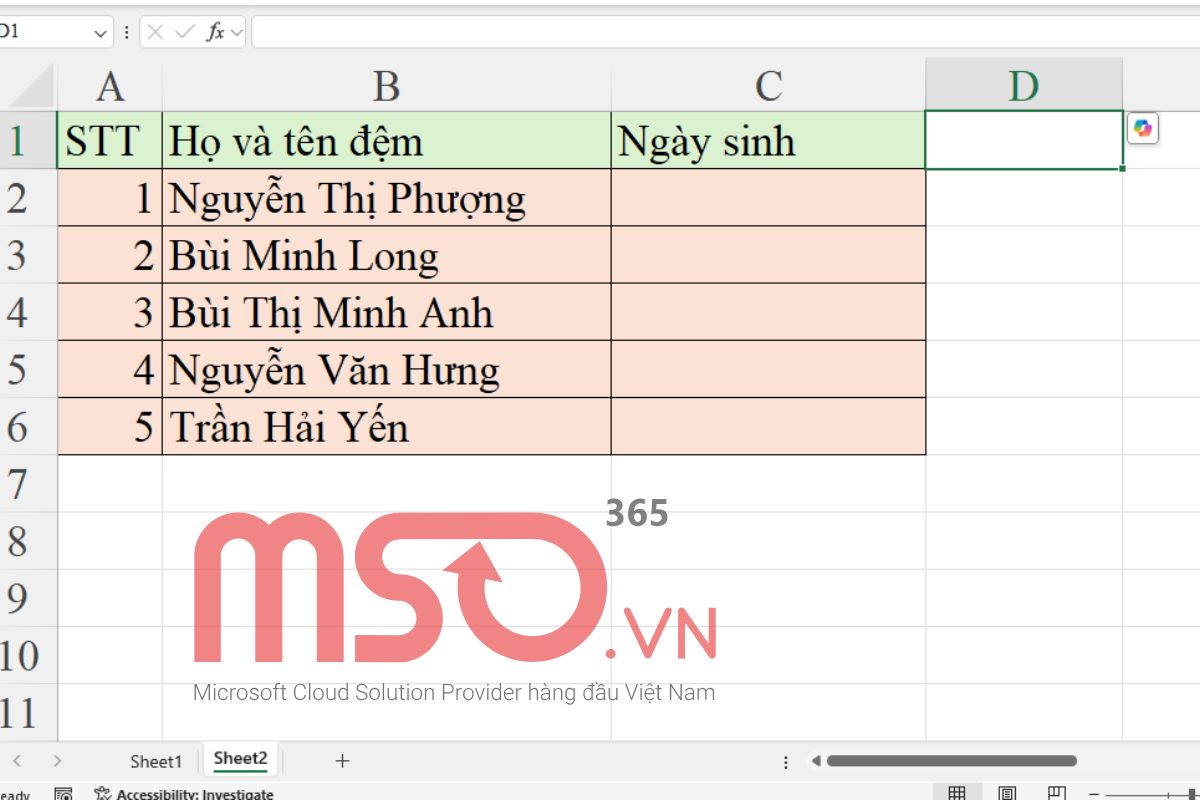Select column D header
The height and width of the screenshot is (800, 1200).
1023,86
